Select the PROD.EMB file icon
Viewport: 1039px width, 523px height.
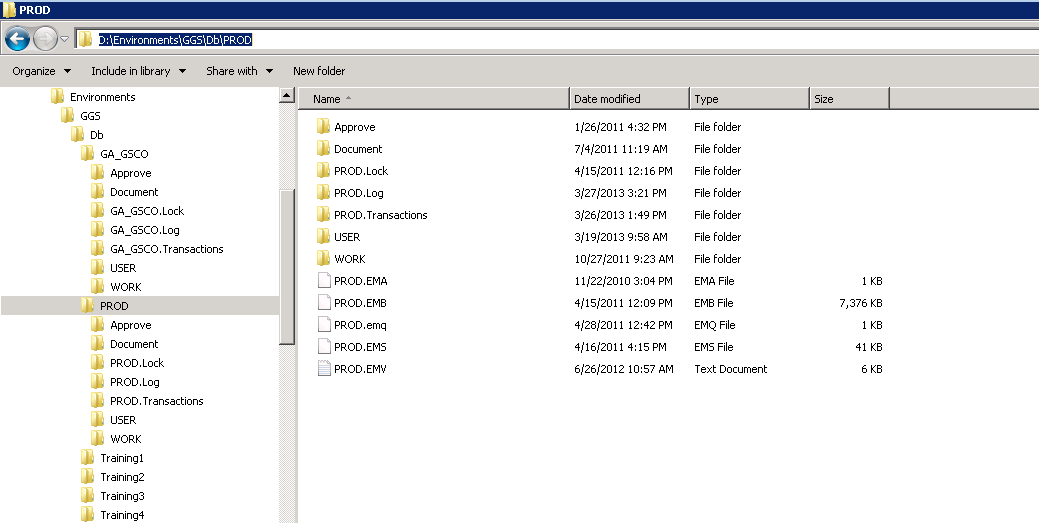coord(323,303)
